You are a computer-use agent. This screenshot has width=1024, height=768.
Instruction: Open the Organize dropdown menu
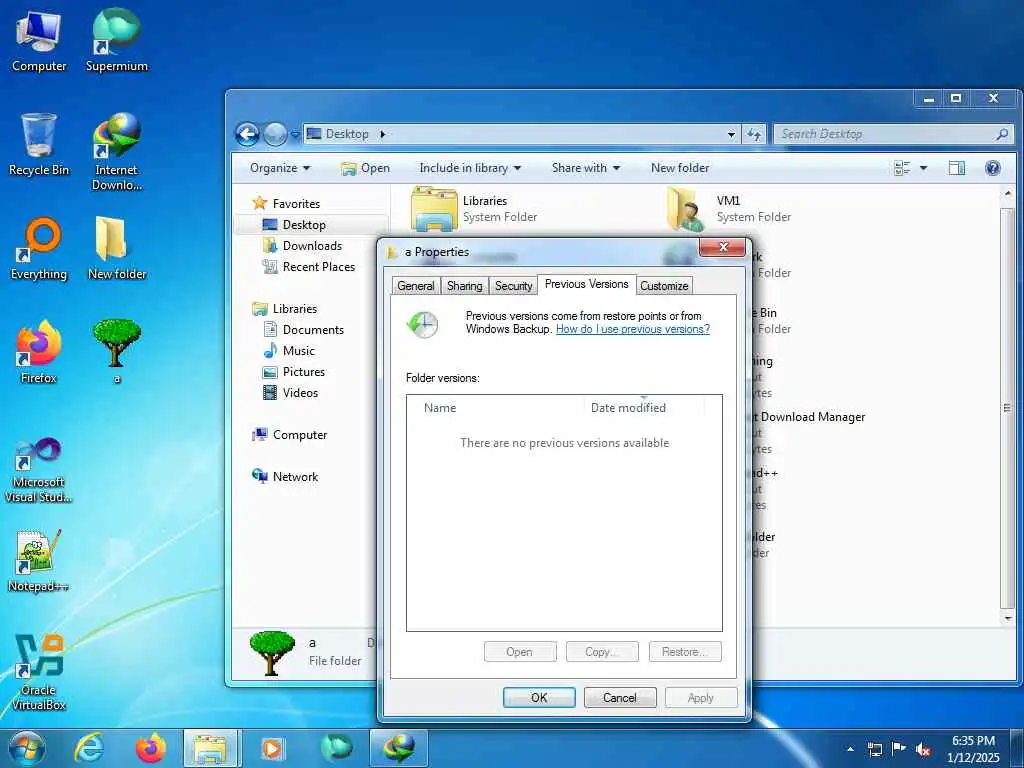(280, 168)
